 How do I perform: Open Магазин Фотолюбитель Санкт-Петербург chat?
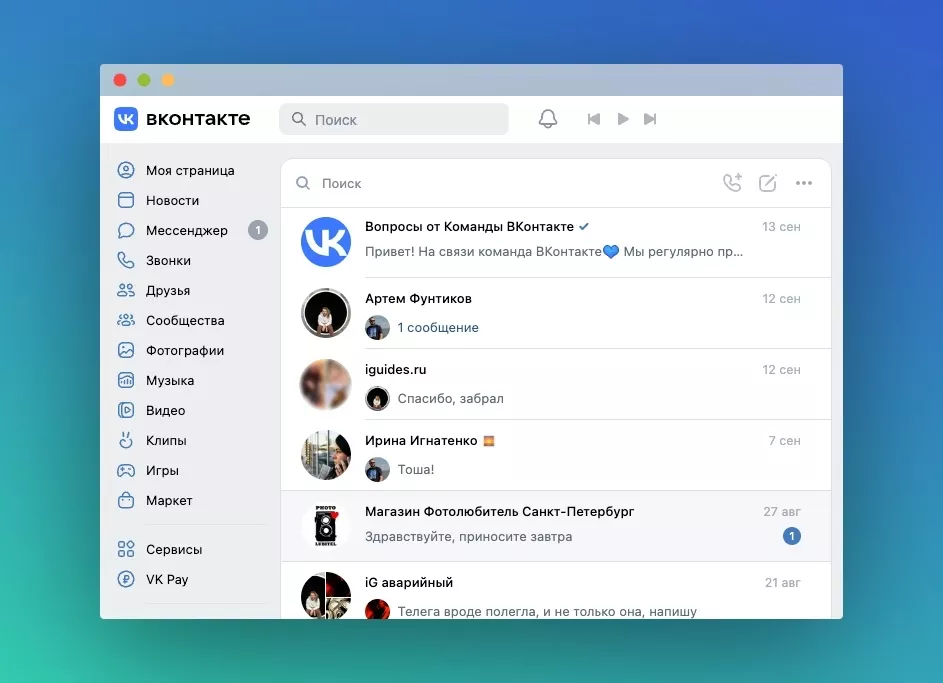click(x=556, y=526)
